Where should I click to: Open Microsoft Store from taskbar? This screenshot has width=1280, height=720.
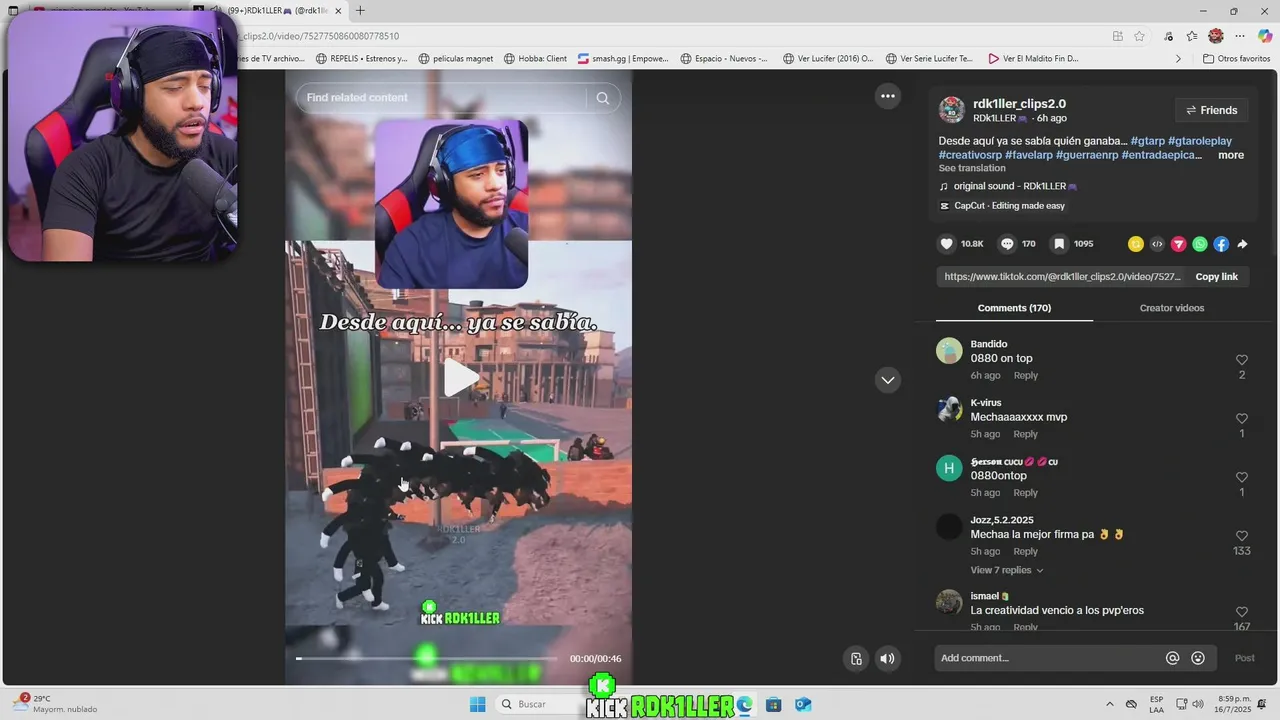click(x=773, y=704)
